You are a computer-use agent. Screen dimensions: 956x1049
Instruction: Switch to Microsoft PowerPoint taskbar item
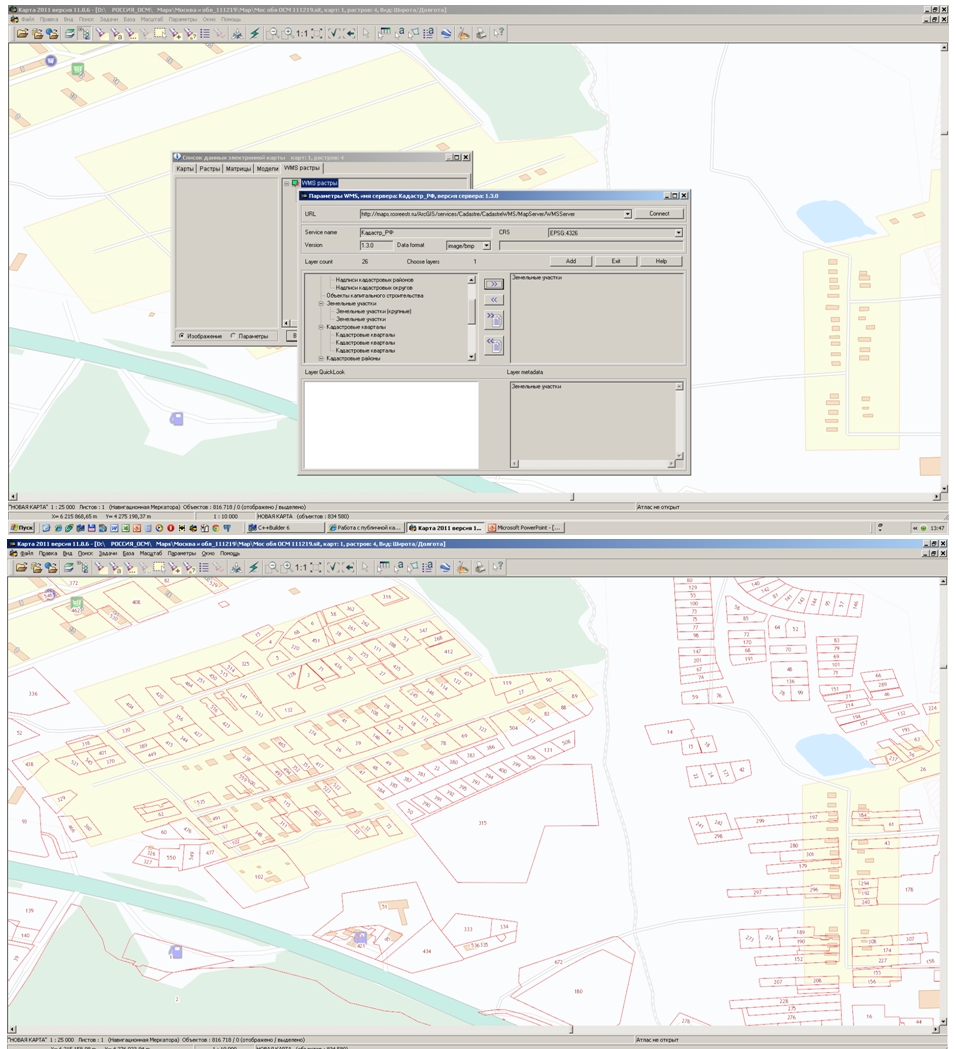pos(525,528)
